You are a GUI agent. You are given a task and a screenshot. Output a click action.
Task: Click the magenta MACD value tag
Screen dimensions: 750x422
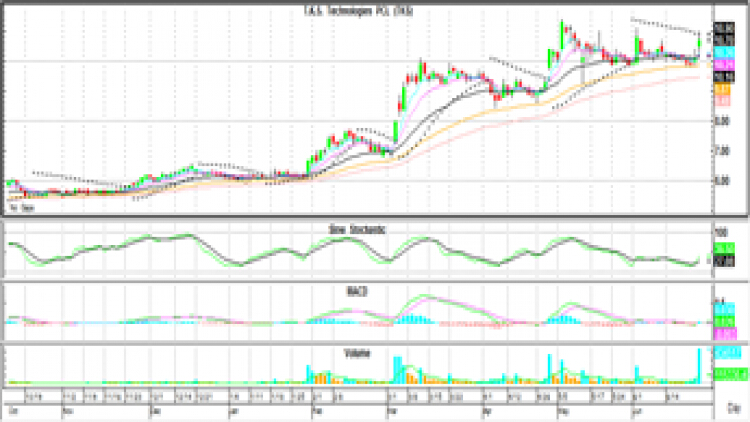[725, 333]
